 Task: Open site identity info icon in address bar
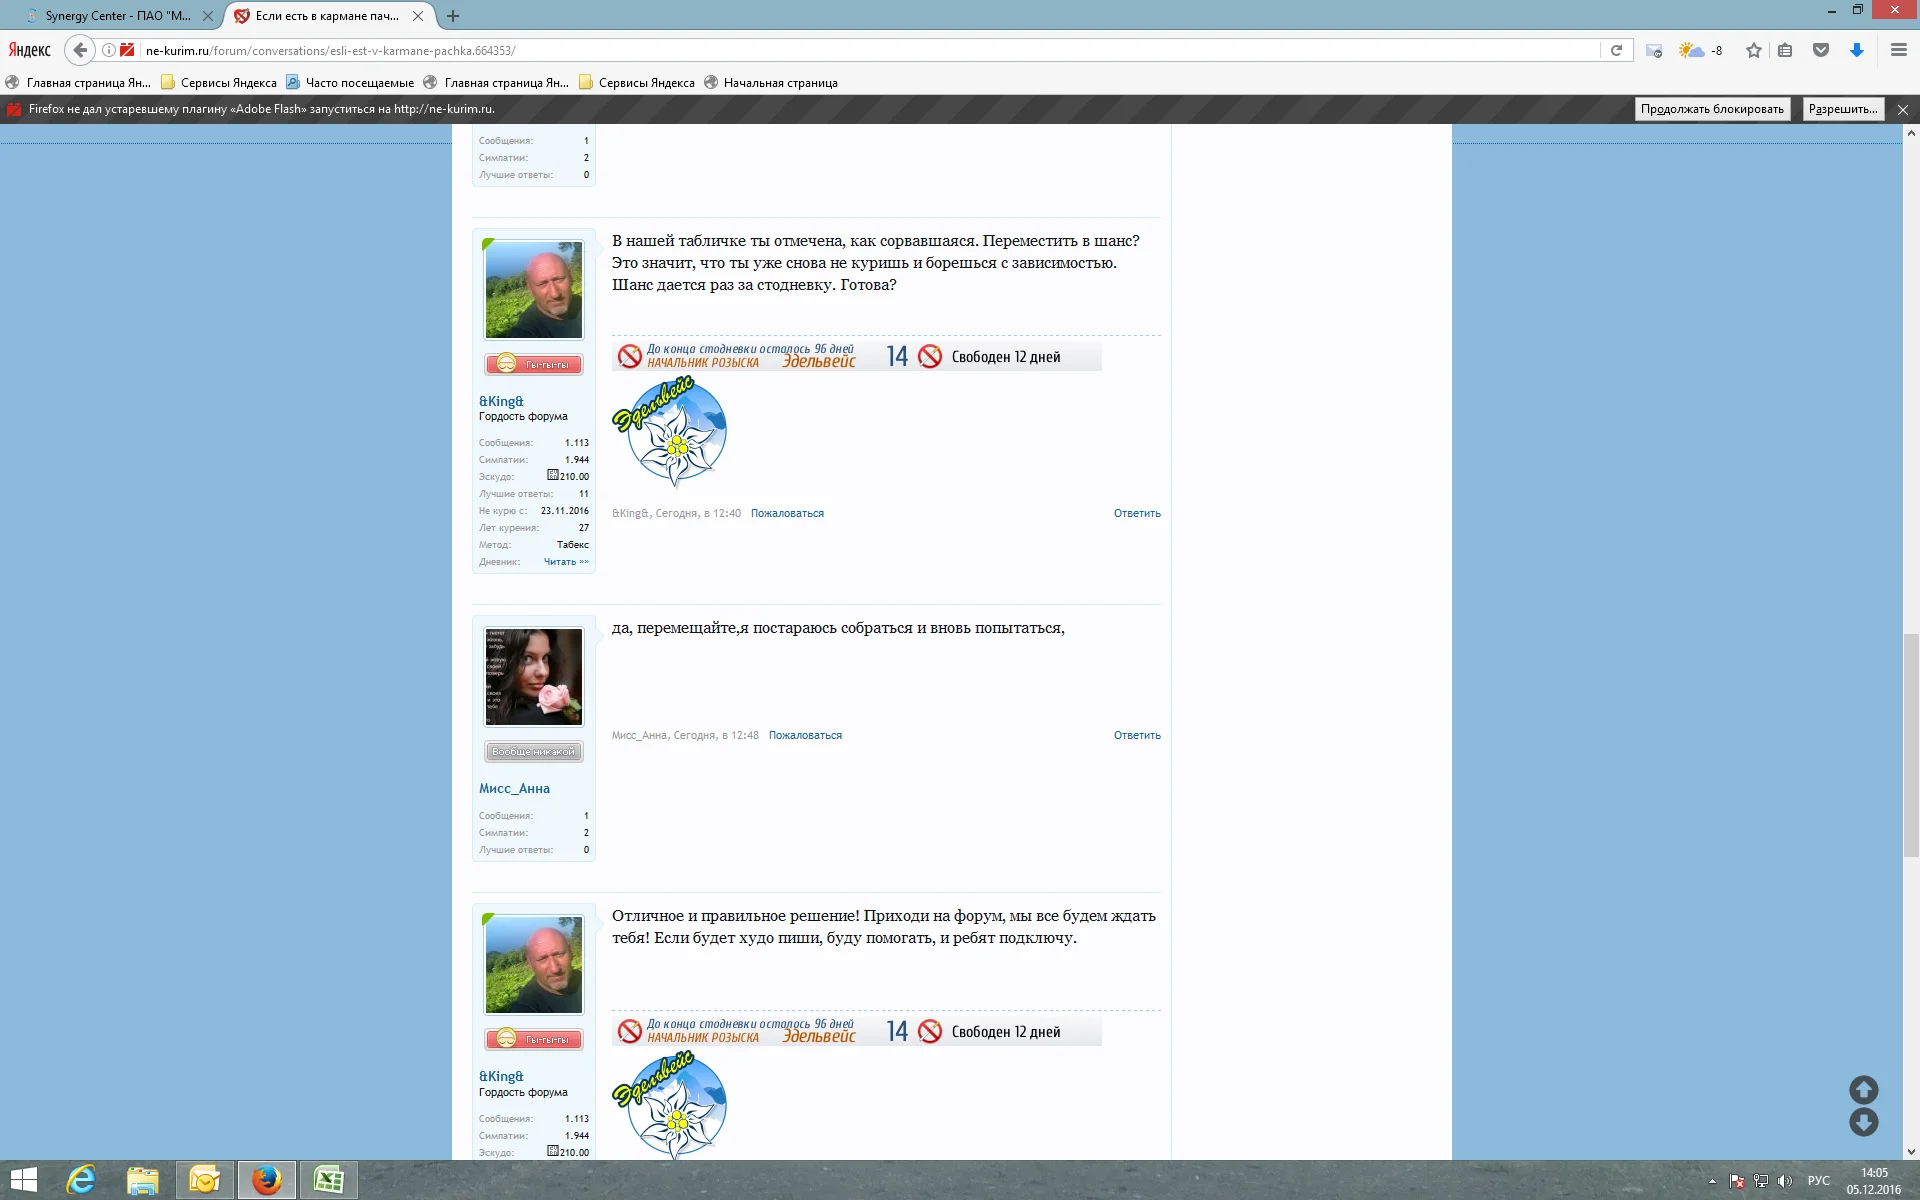coord(108,50)
